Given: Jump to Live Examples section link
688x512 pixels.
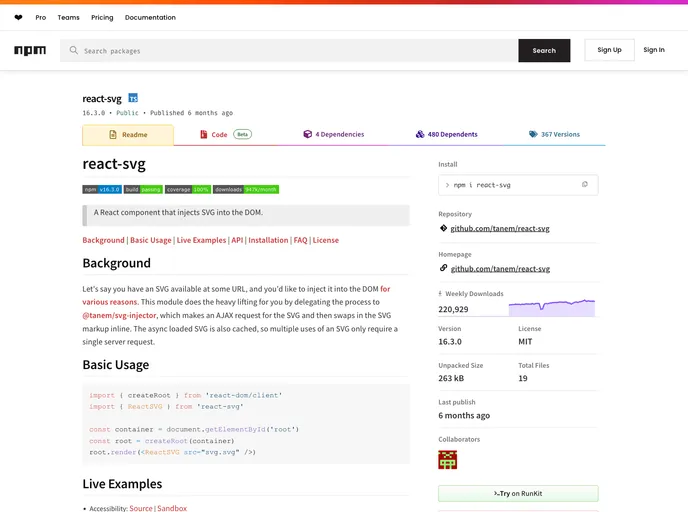Looking at the screenshot, I should 201,240.
